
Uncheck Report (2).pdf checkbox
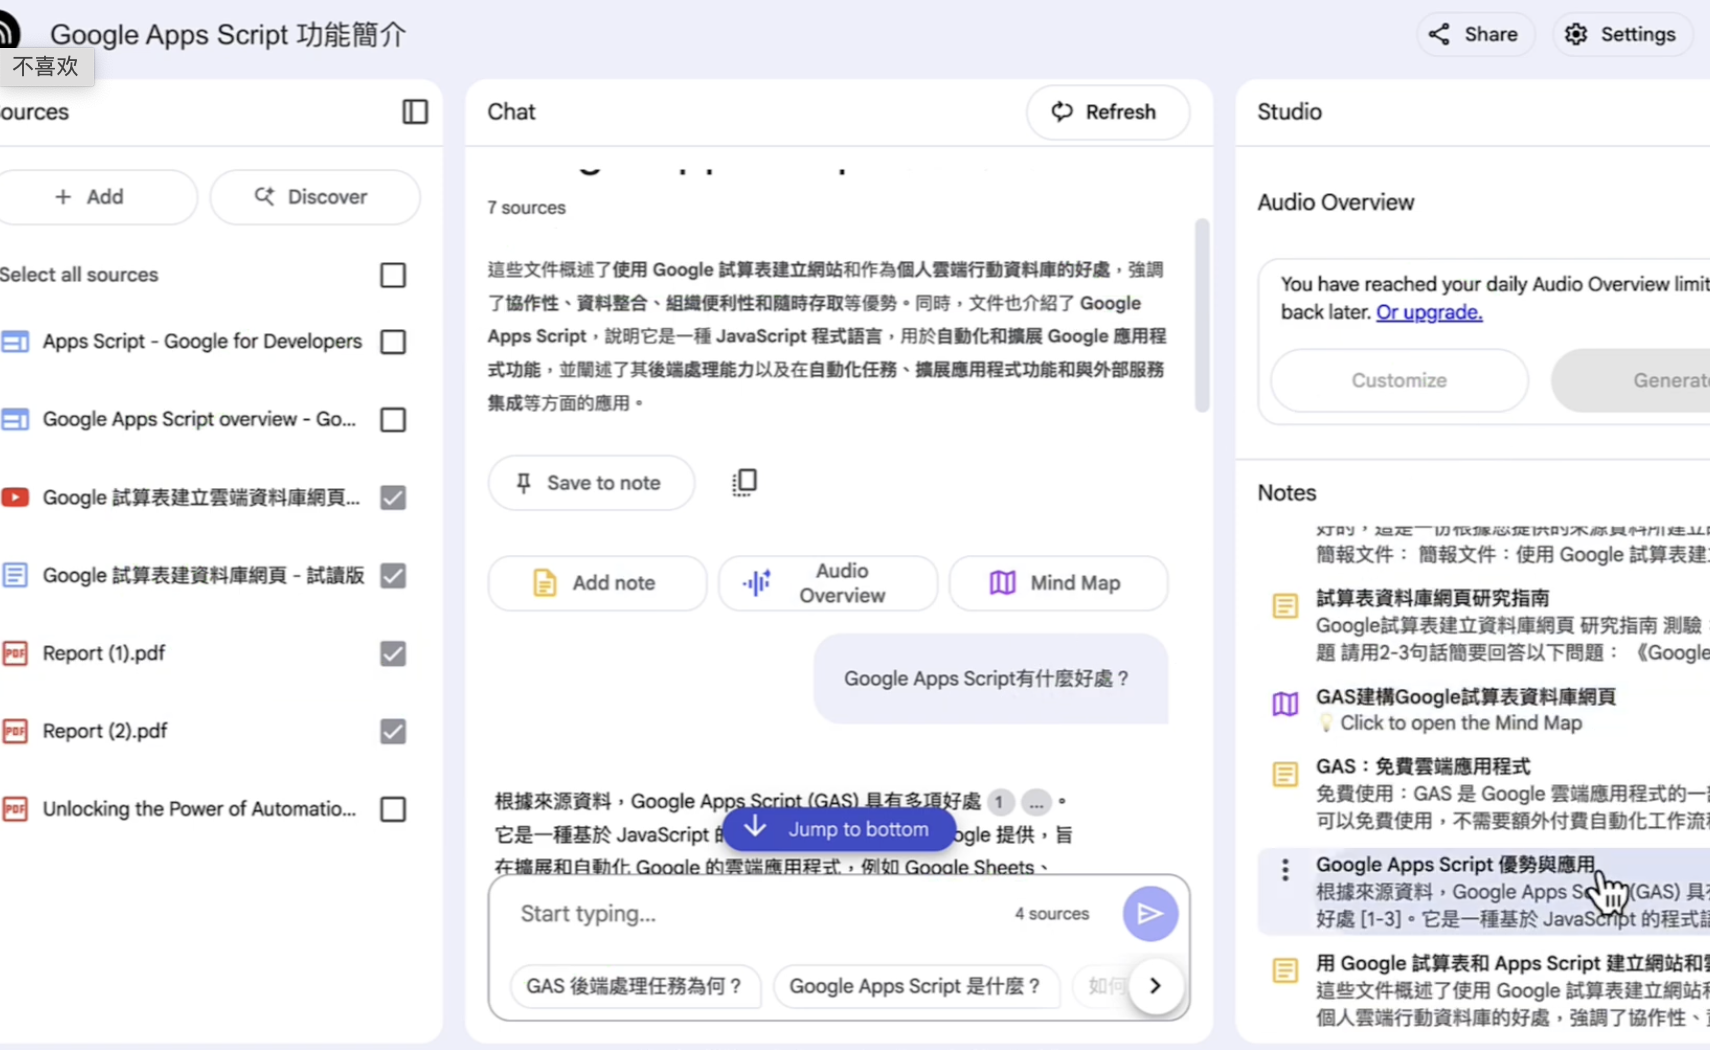tap(393, 731)
